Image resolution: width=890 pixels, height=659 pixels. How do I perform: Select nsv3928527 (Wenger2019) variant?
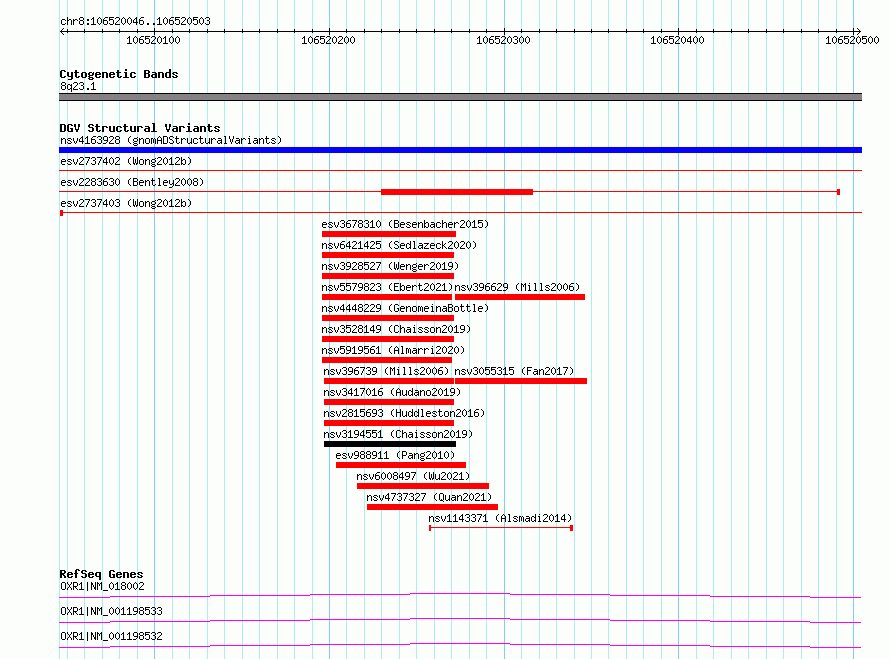pos(390,266)
